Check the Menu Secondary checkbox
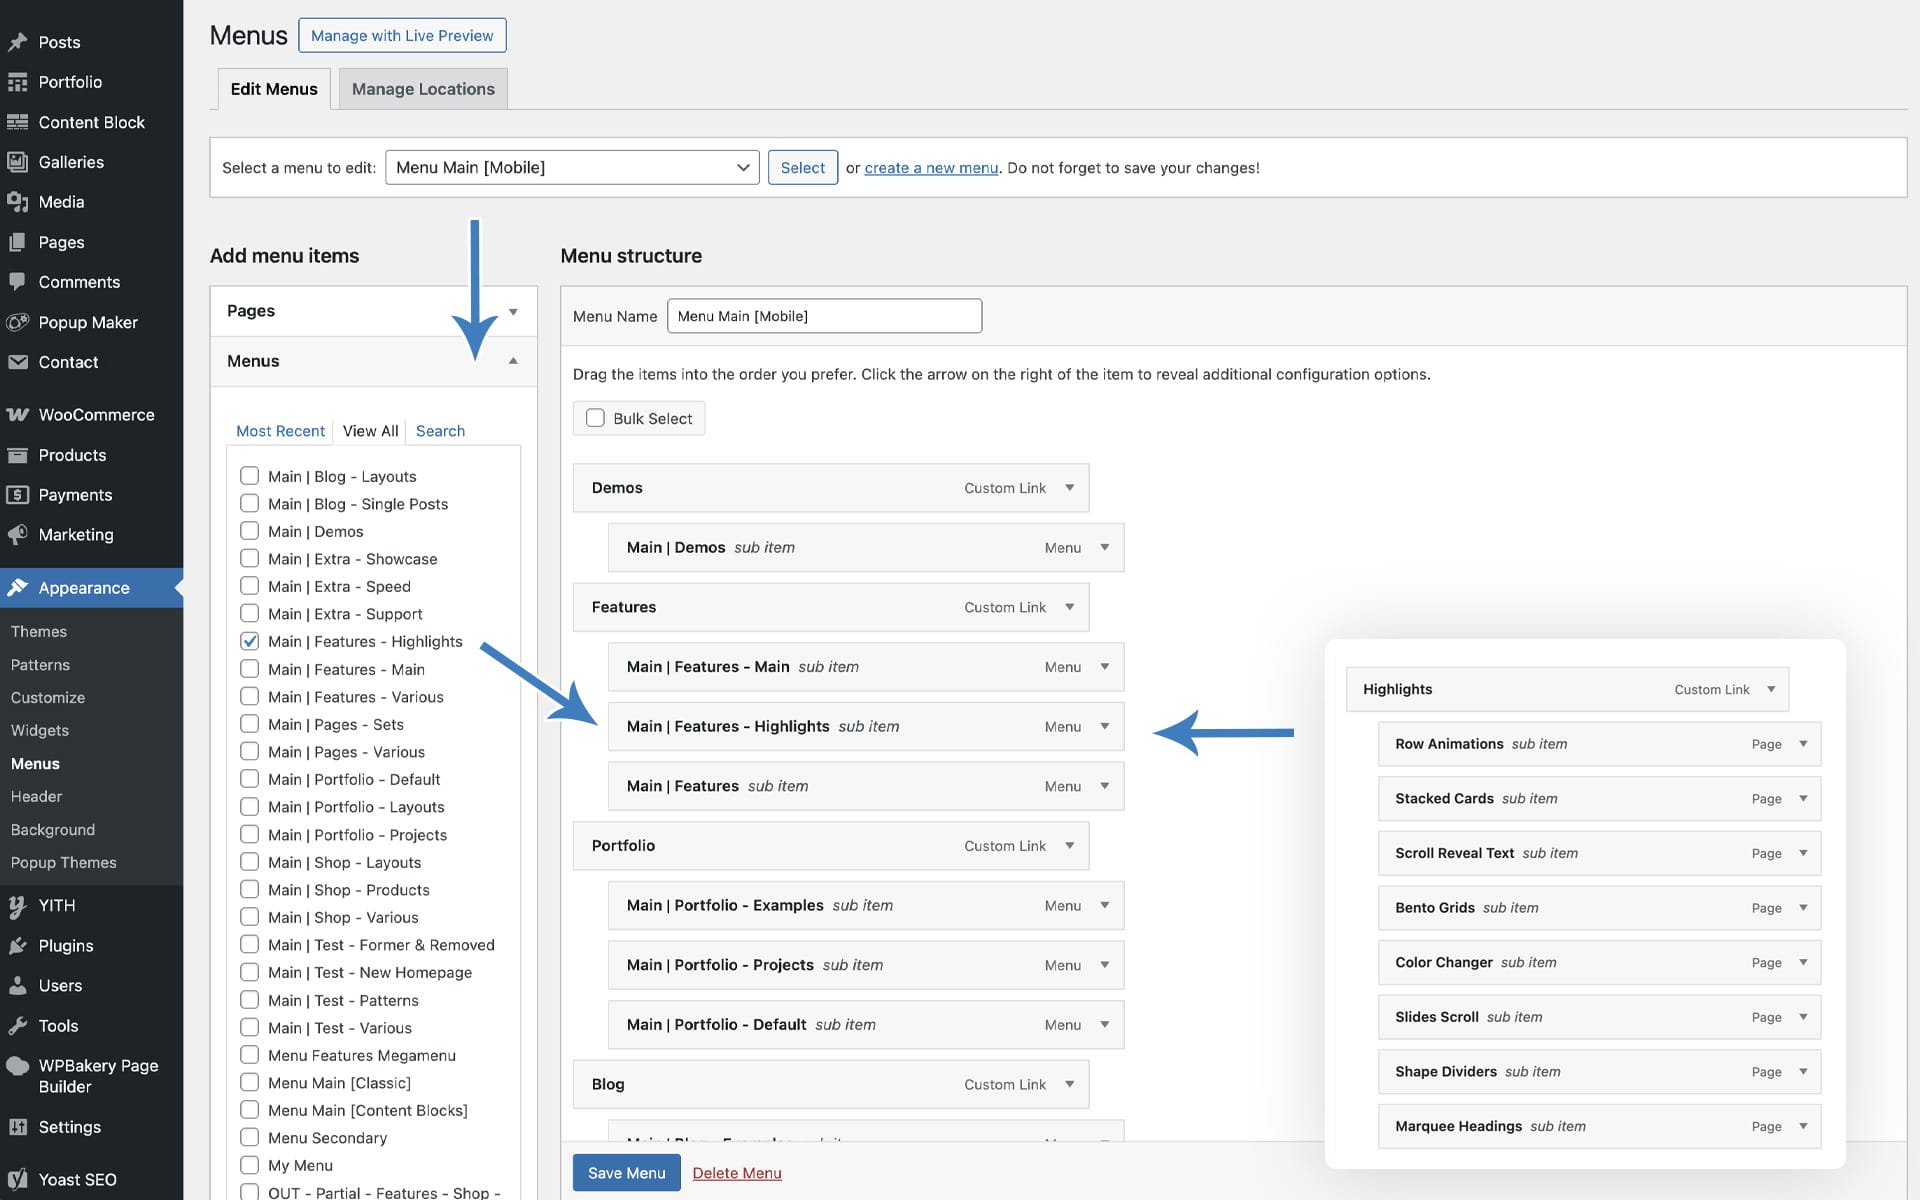Image resolution: width=1920 pixels, height=1200 pixels. 250,1137
